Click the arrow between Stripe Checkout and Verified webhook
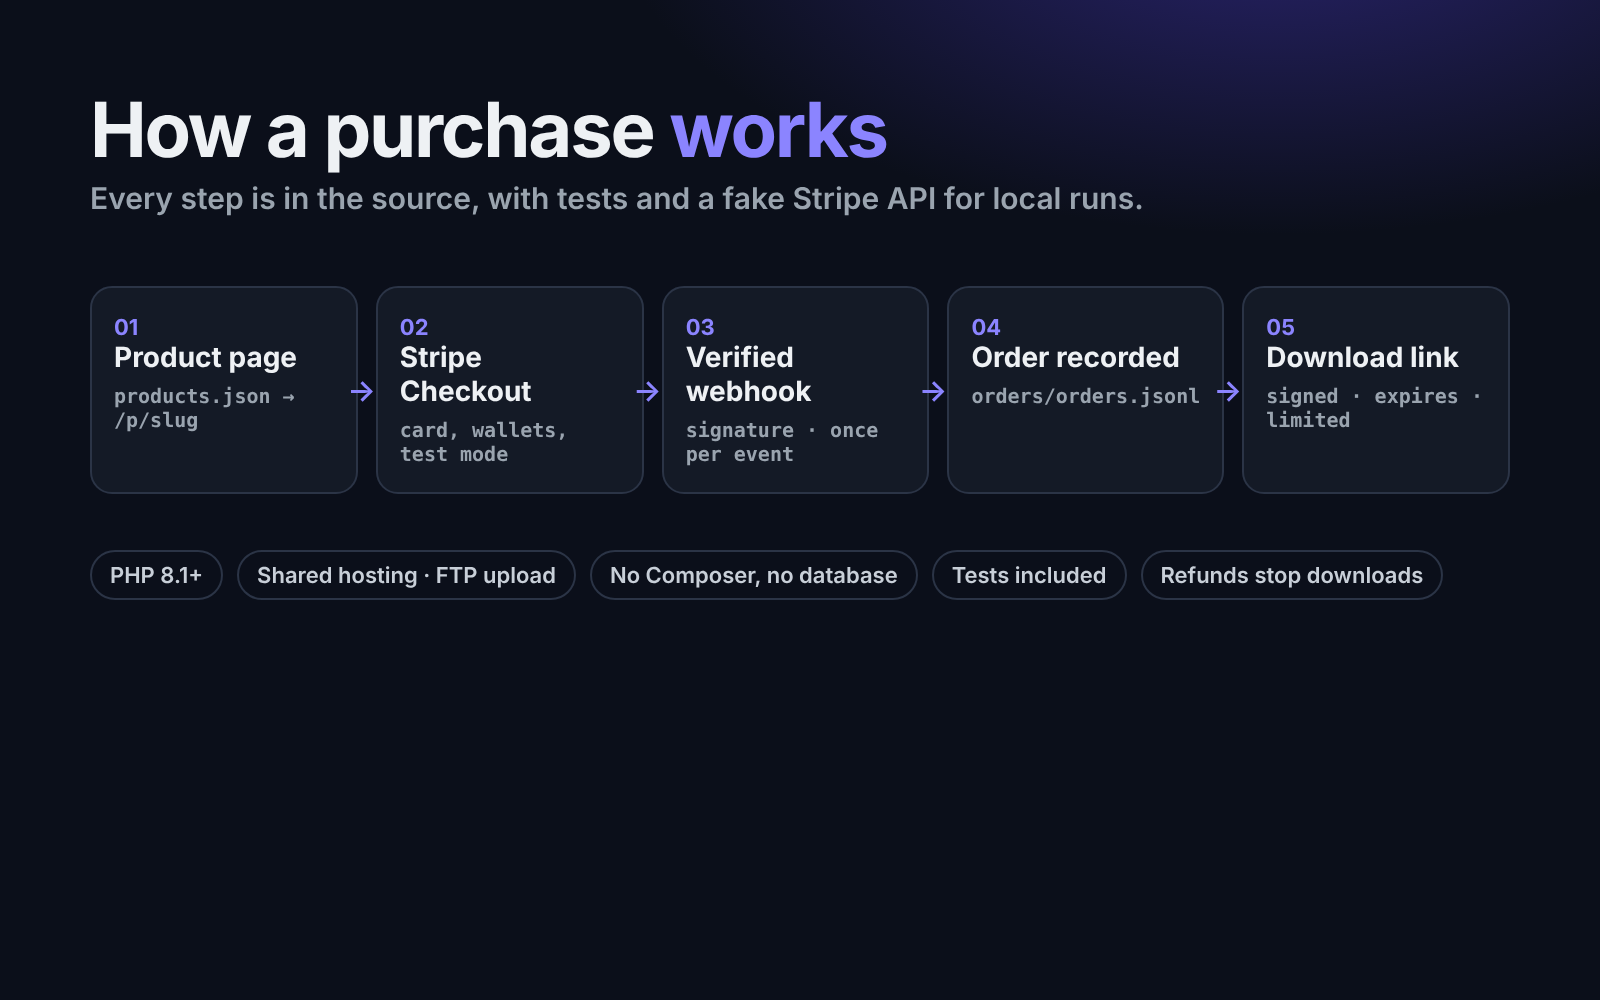 point(648,391)
